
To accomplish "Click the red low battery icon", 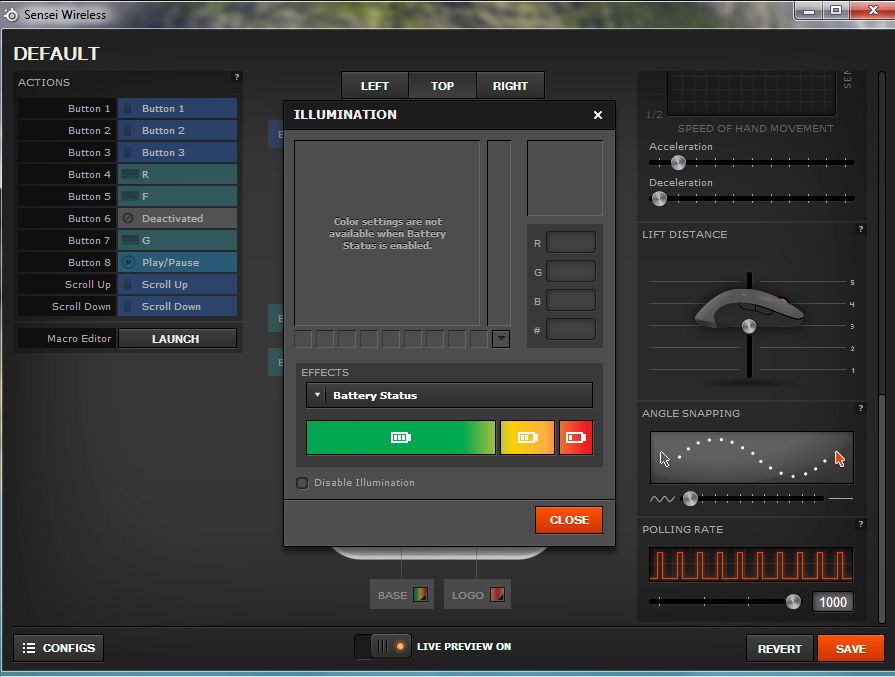I will pos(576,437).
